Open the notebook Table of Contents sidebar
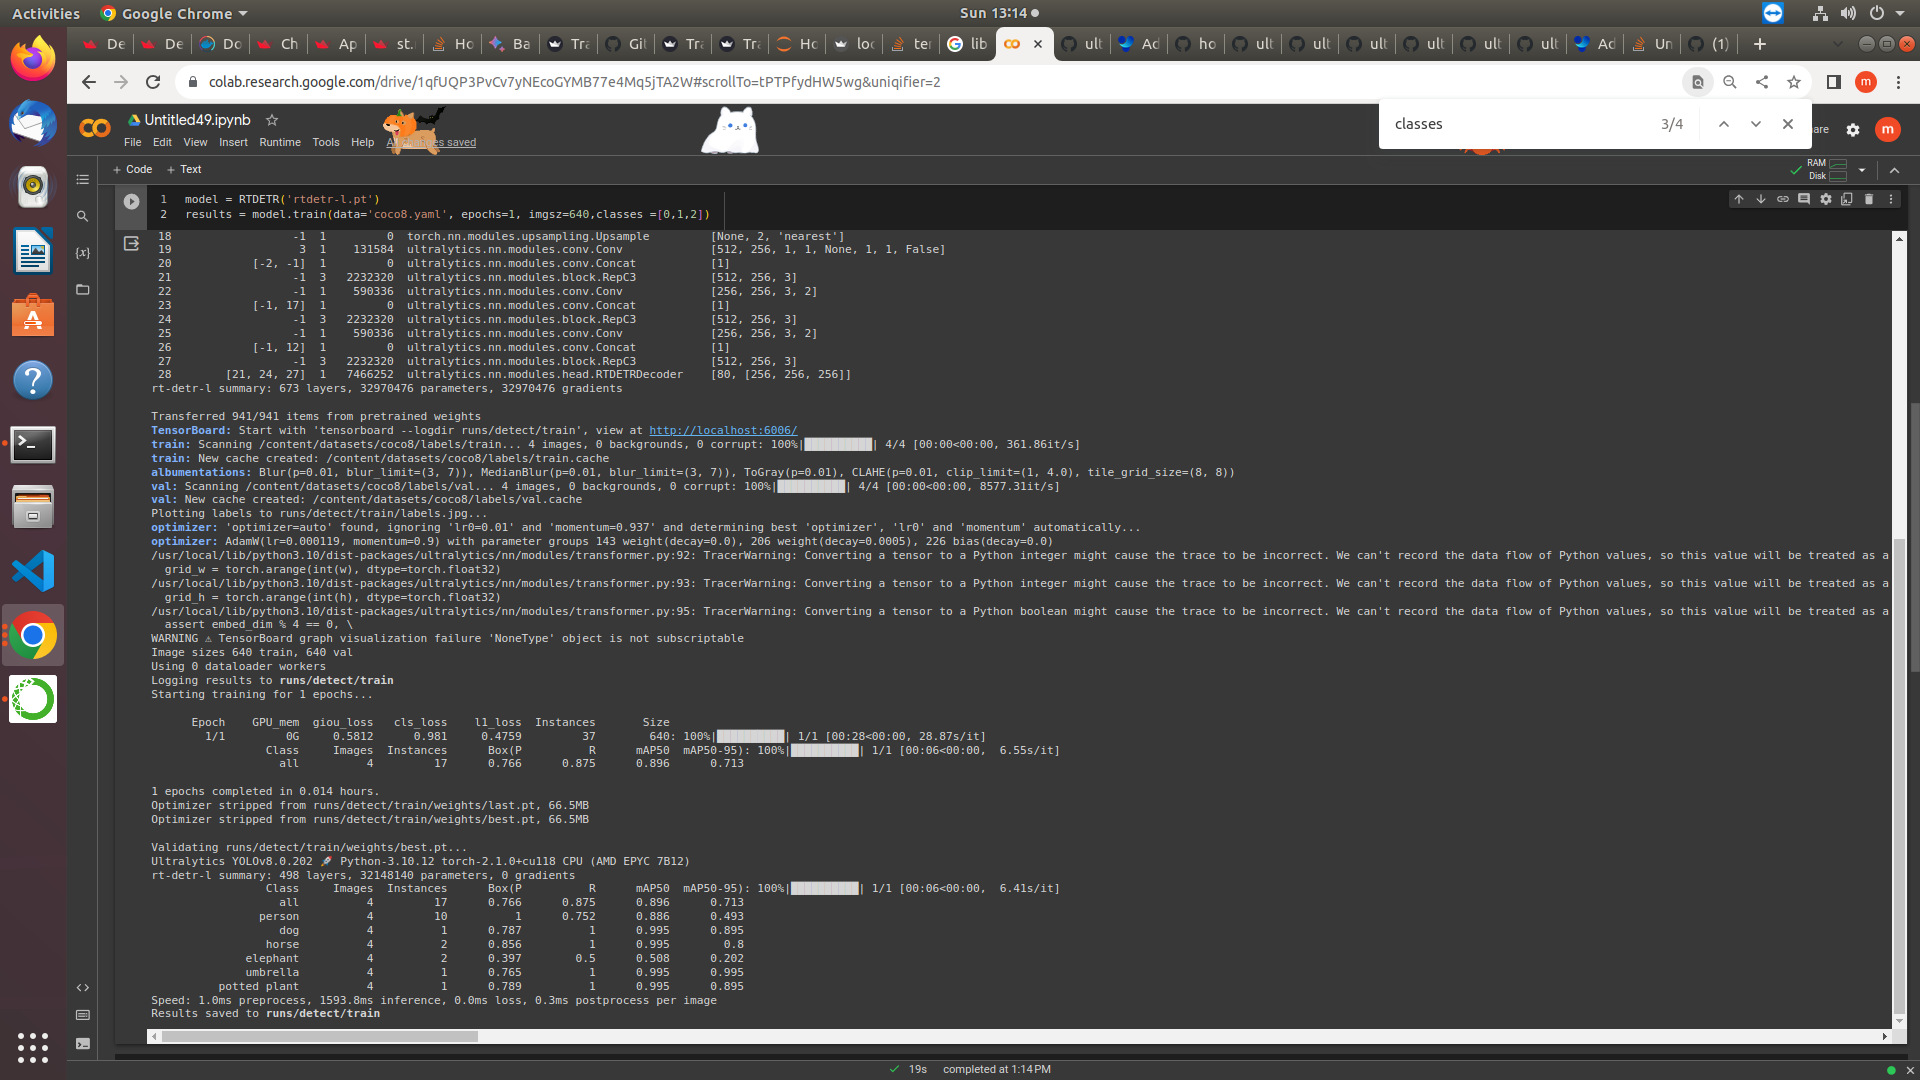The height and width of the screenshot is (1080, 1920). click(x=82, y=179)
